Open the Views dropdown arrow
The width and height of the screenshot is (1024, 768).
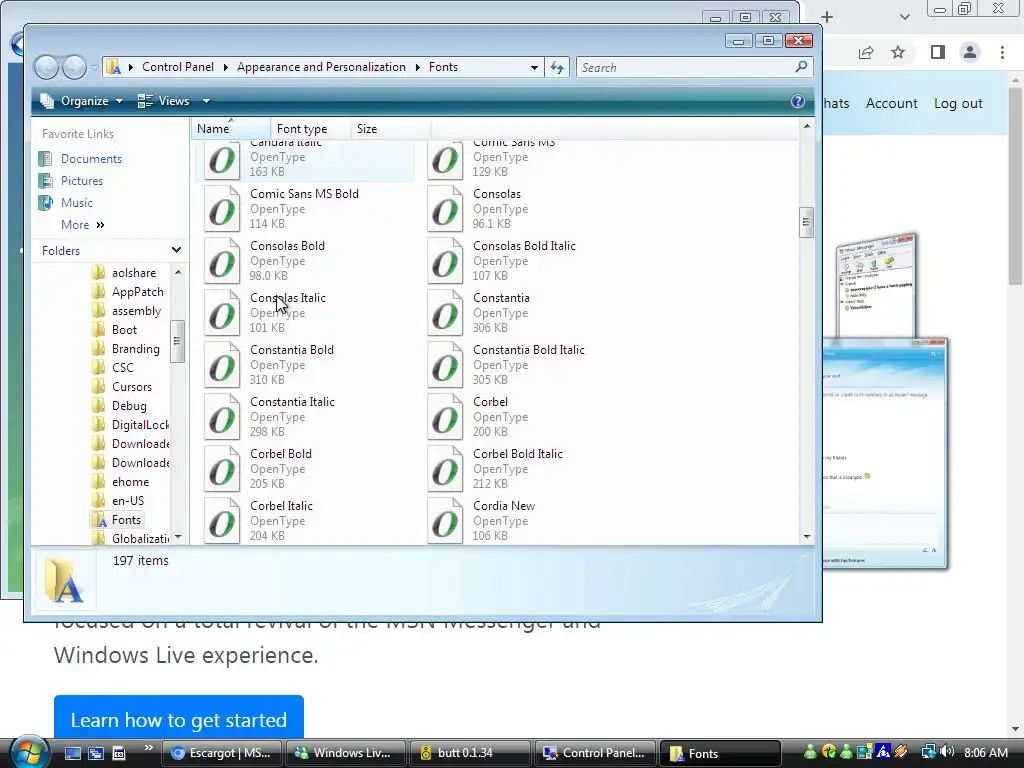(206, 101)
